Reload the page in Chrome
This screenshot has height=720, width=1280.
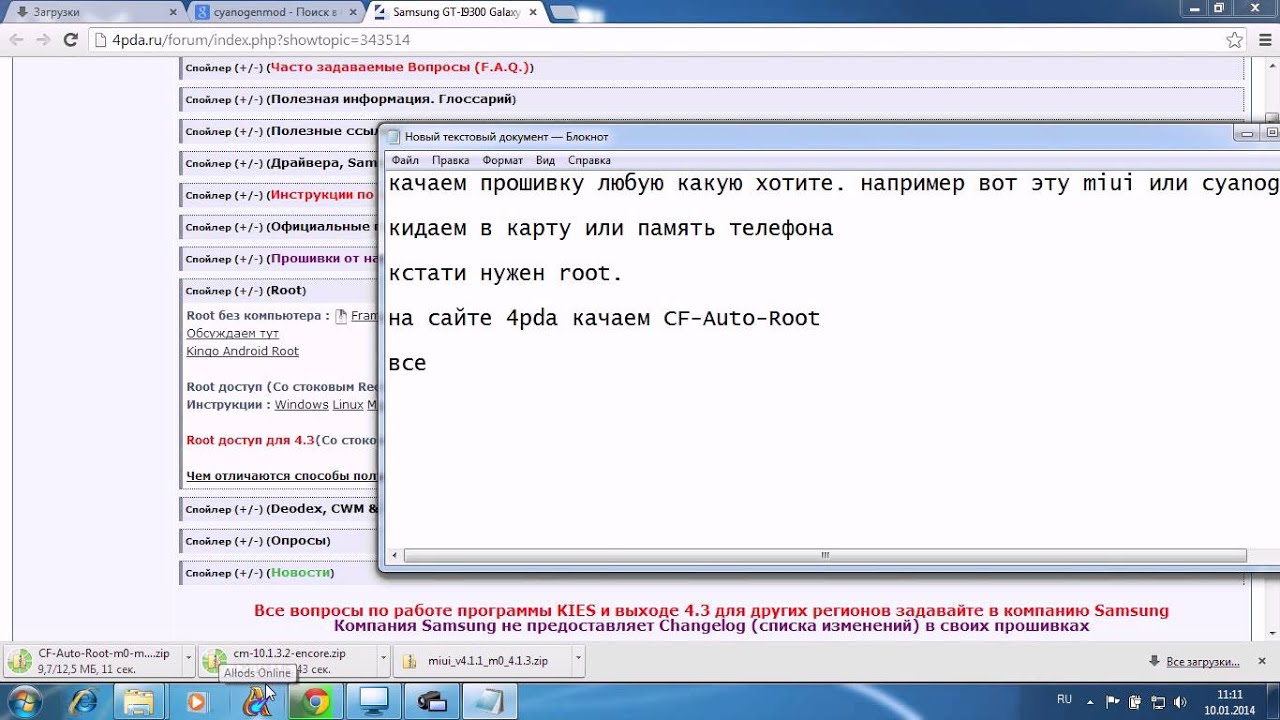point(70,40)
